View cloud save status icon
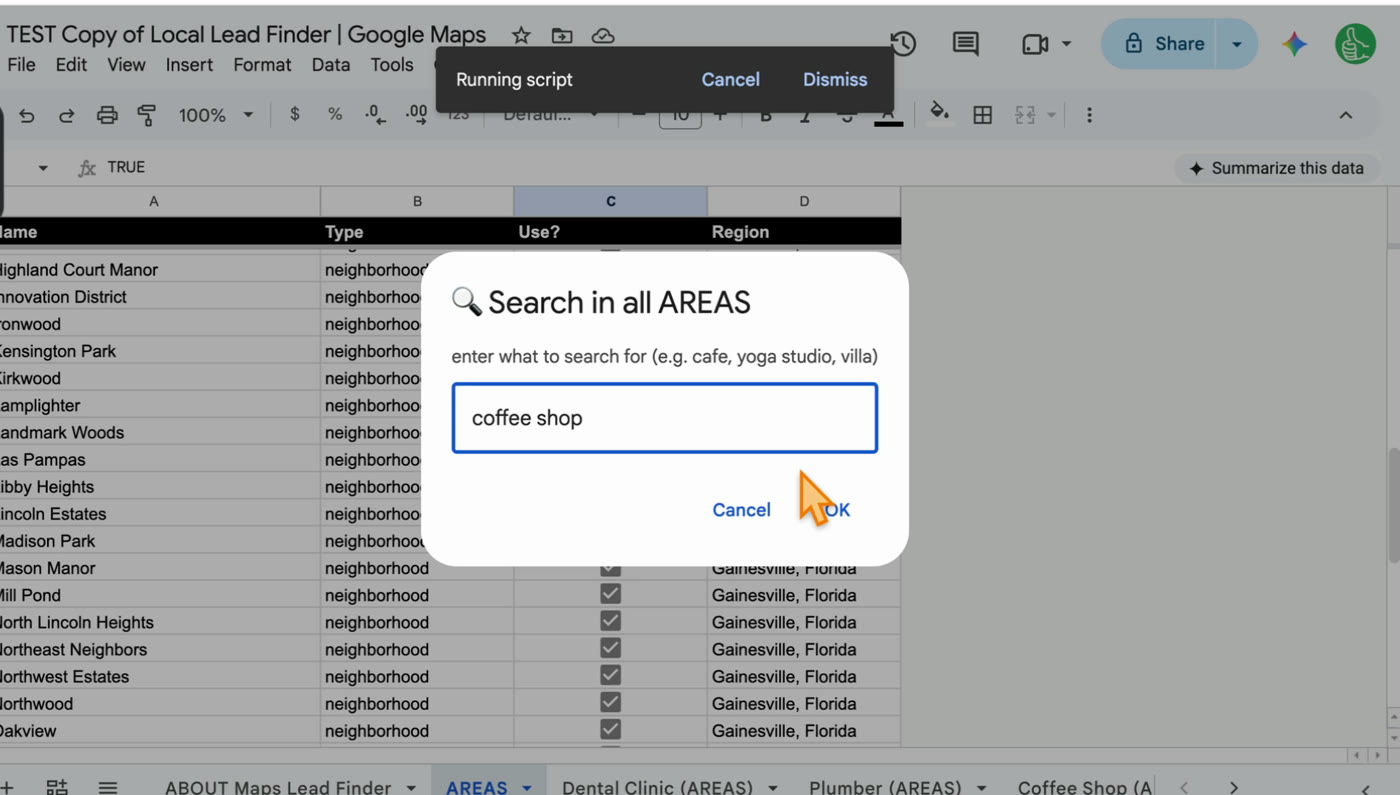 tap(603, 36)
